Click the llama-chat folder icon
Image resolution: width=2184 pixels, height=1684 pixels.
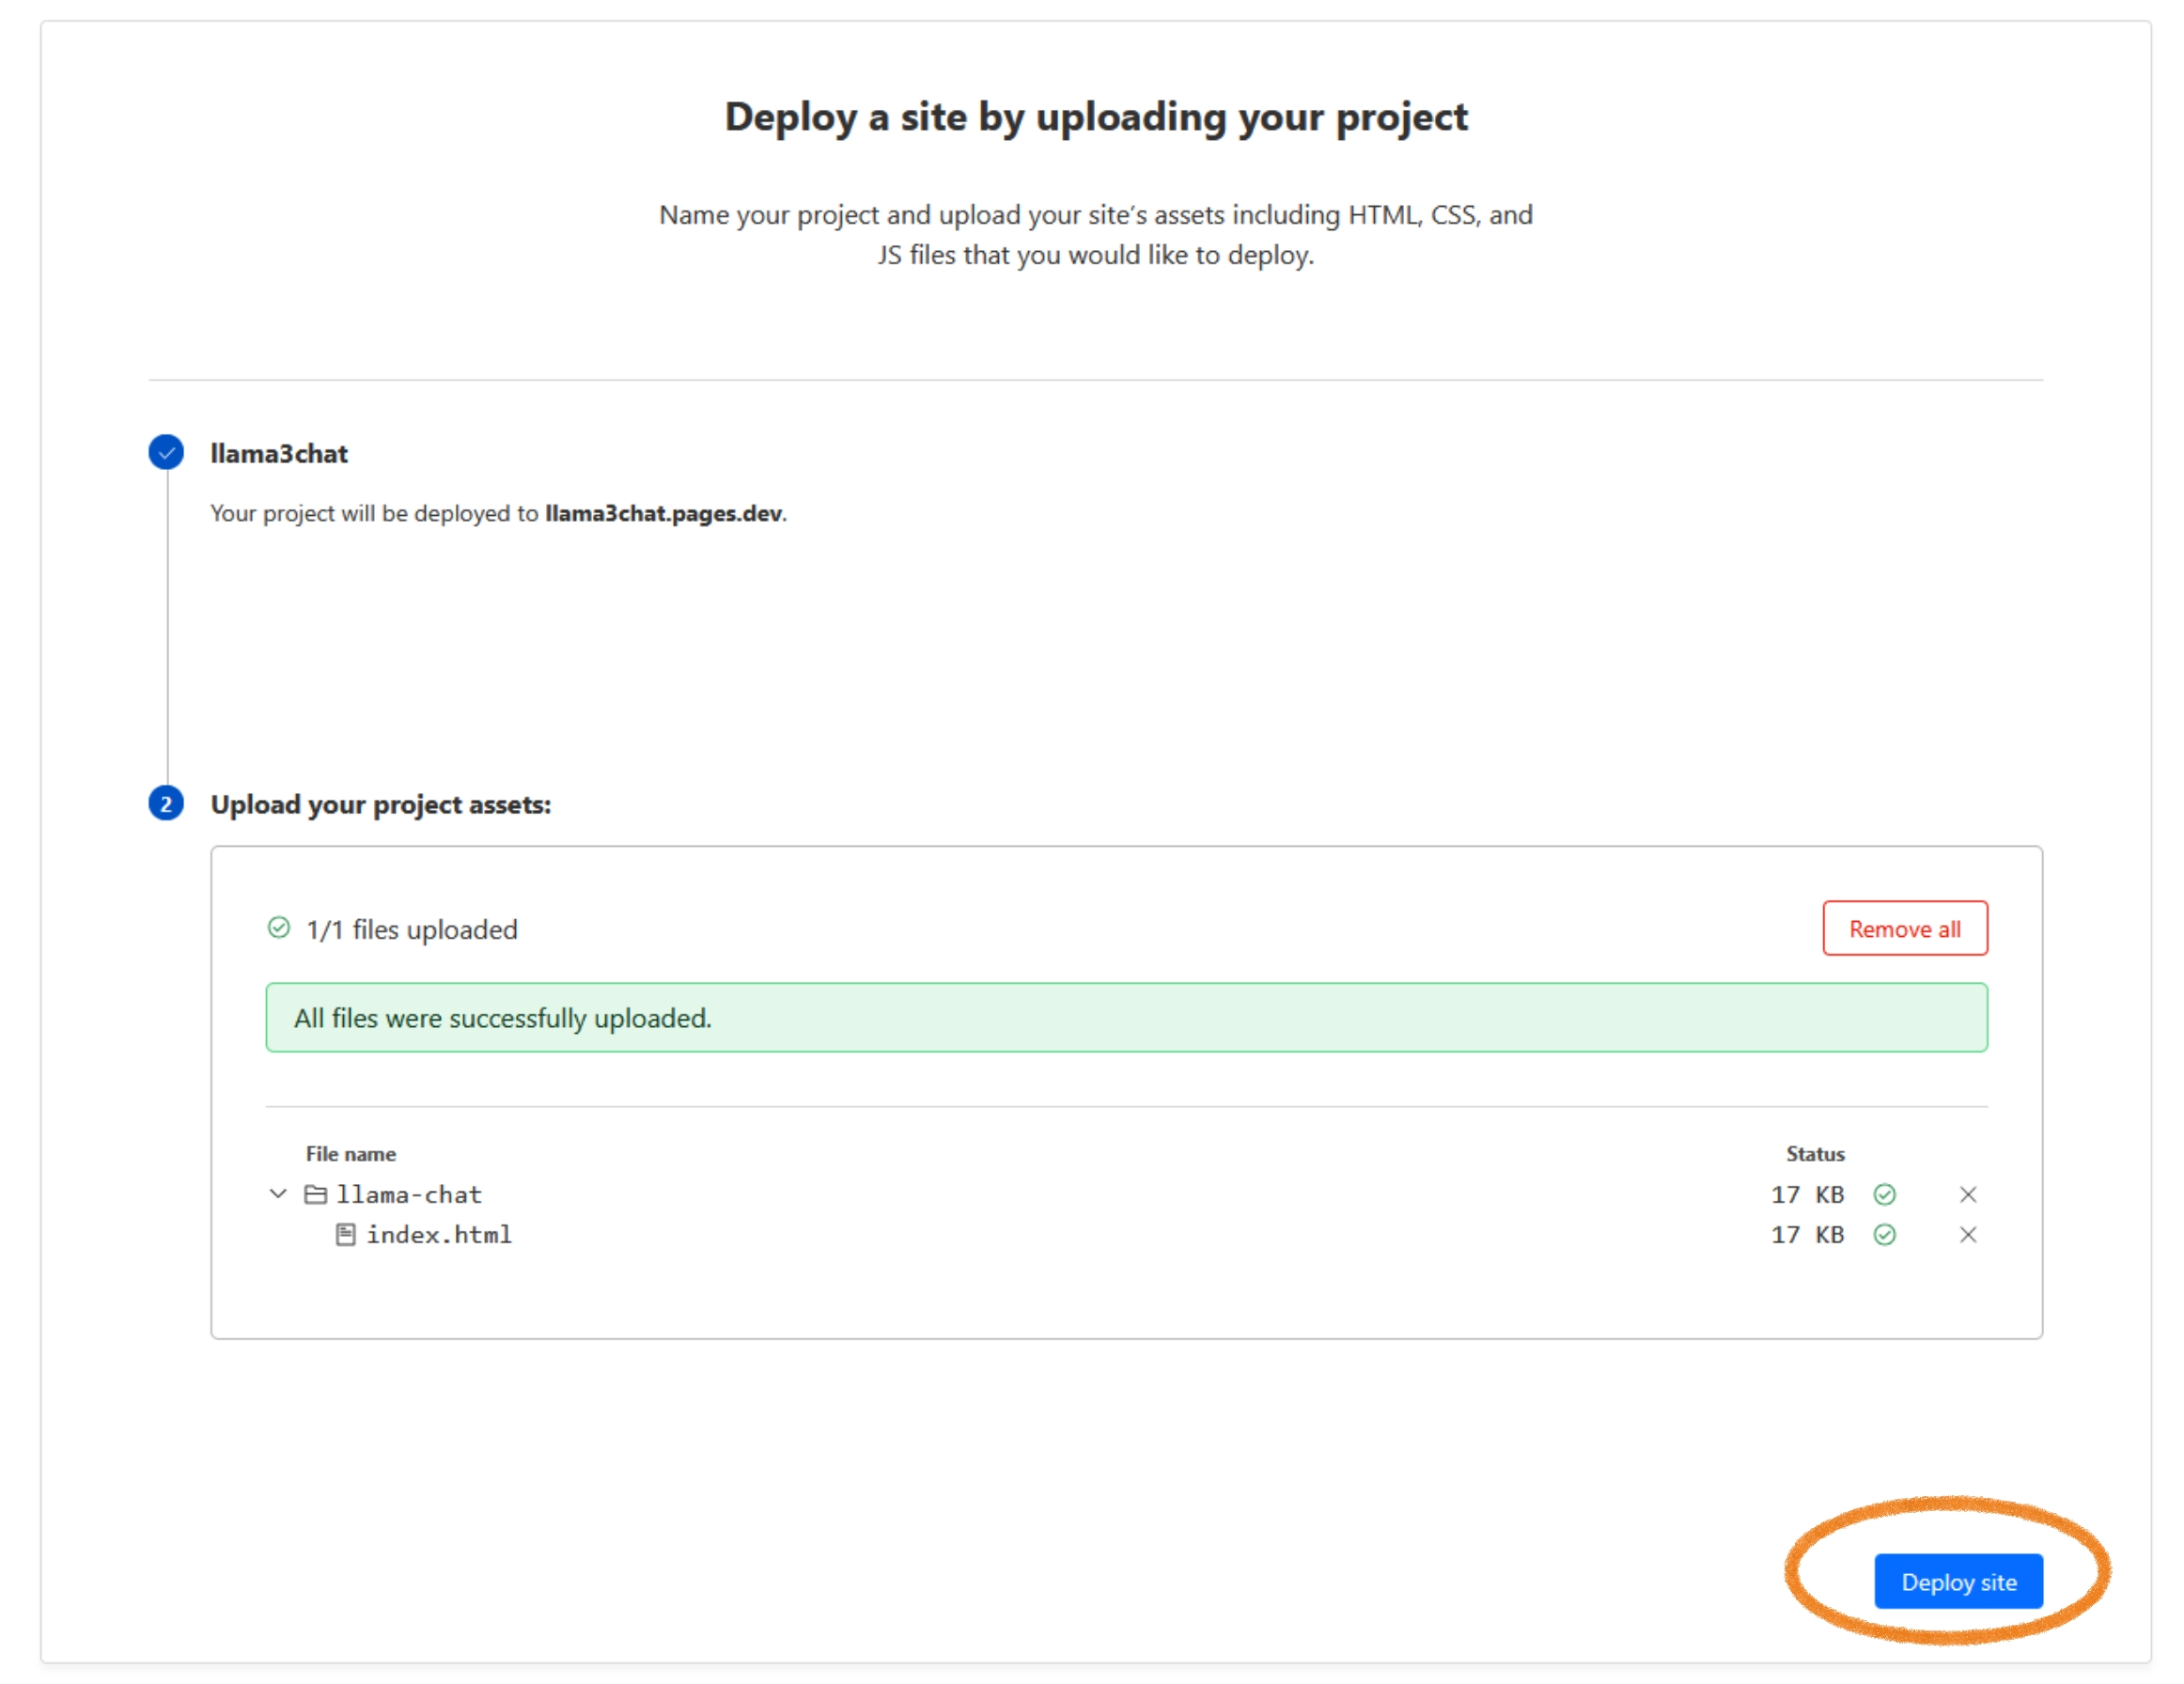(x=315, y=1194)
